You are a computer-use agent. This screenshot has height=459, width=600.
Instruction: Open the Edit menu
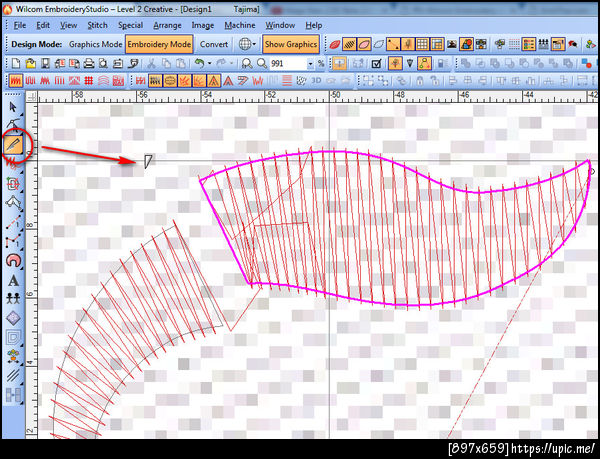point(43,25)
